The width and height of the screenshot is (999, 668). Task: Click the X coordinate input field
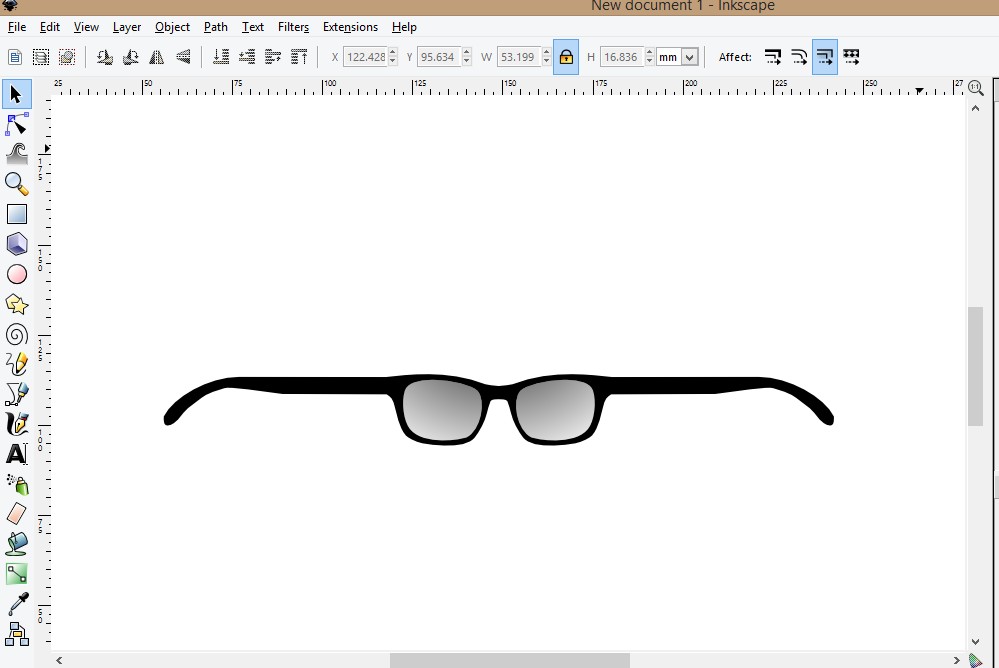pos(366,57)
